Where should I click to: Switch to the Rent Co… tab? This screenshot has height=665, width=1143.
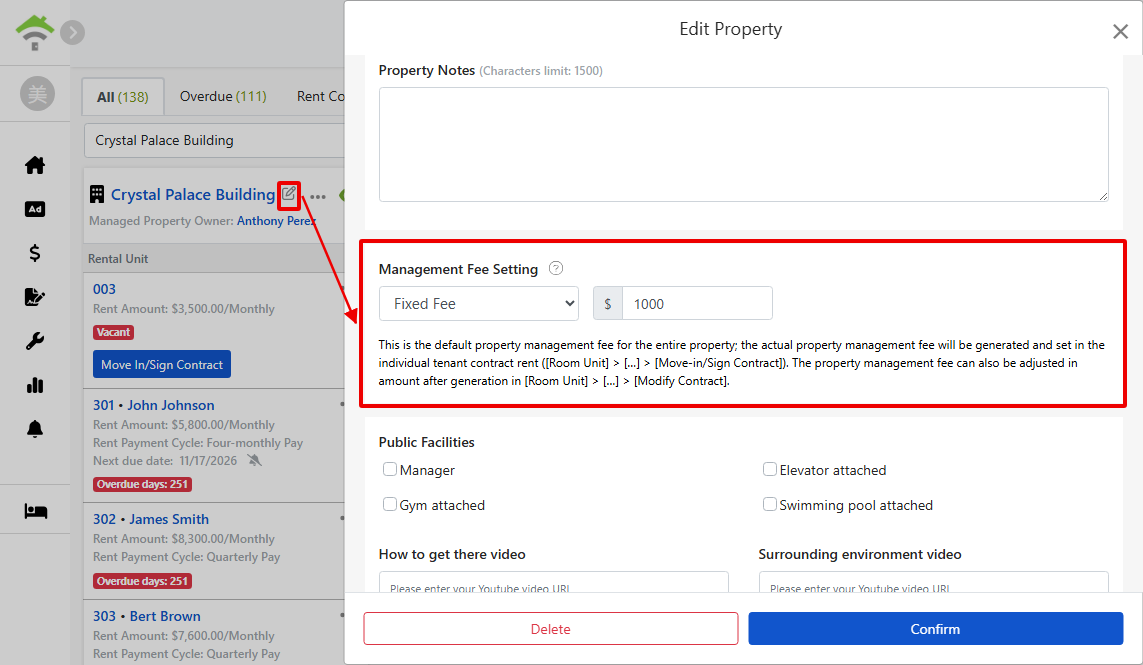[x=319, y=96]
